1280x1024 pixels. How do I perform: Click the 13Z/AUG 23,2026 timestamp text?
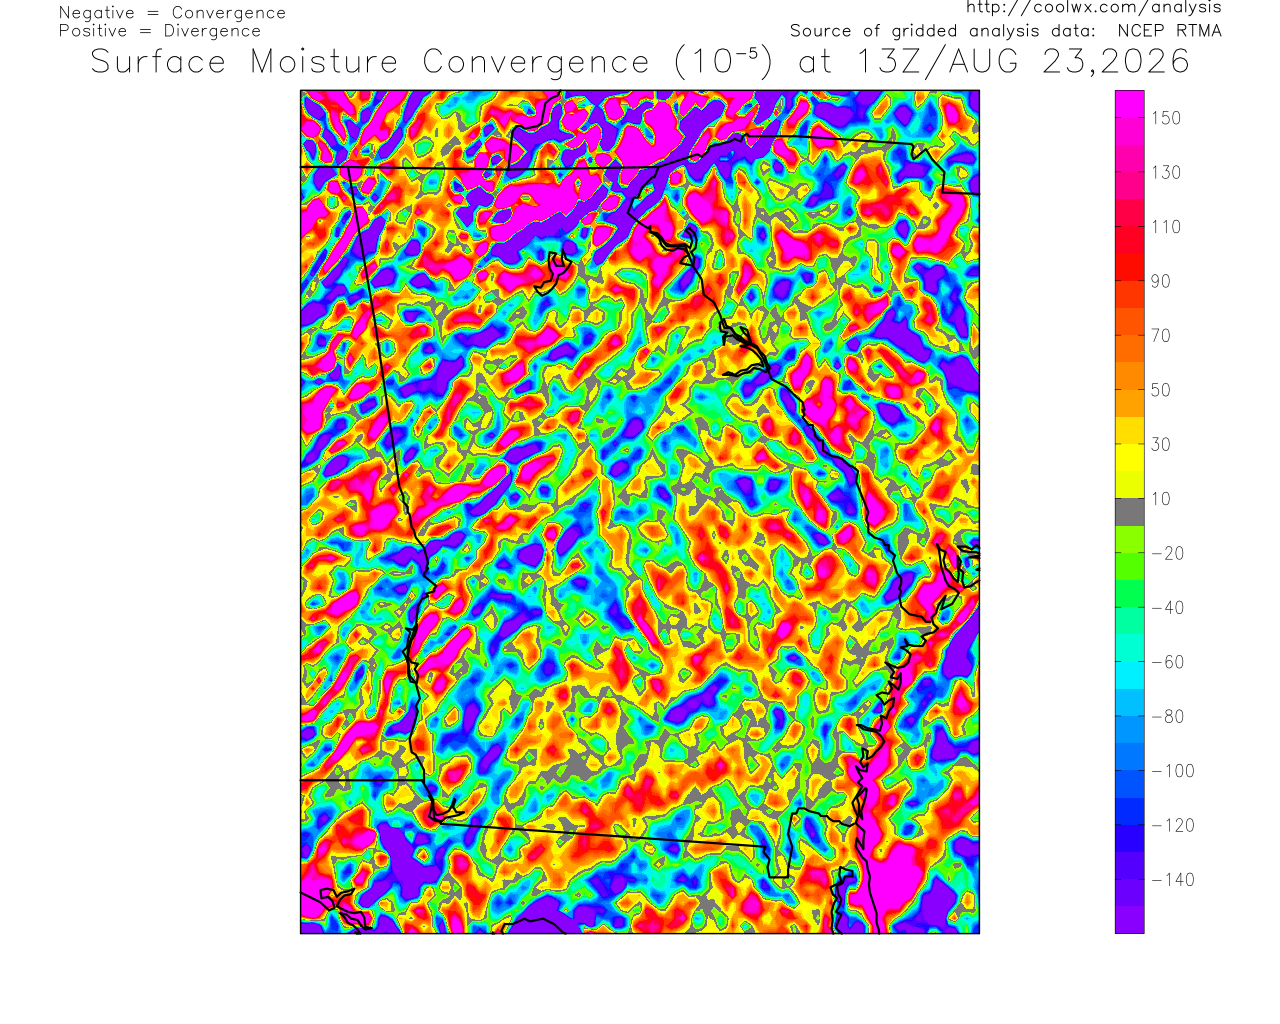pyautogui.click(x=1024, y=62)
